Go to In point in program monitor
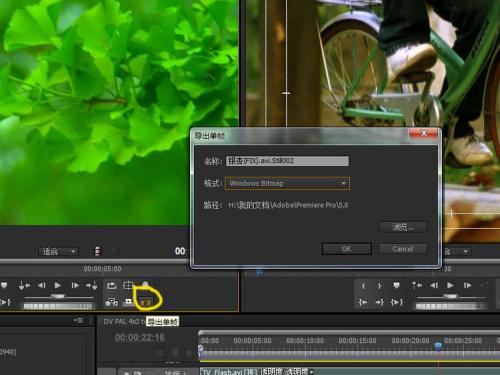The image size is (500, 375). 363,302
